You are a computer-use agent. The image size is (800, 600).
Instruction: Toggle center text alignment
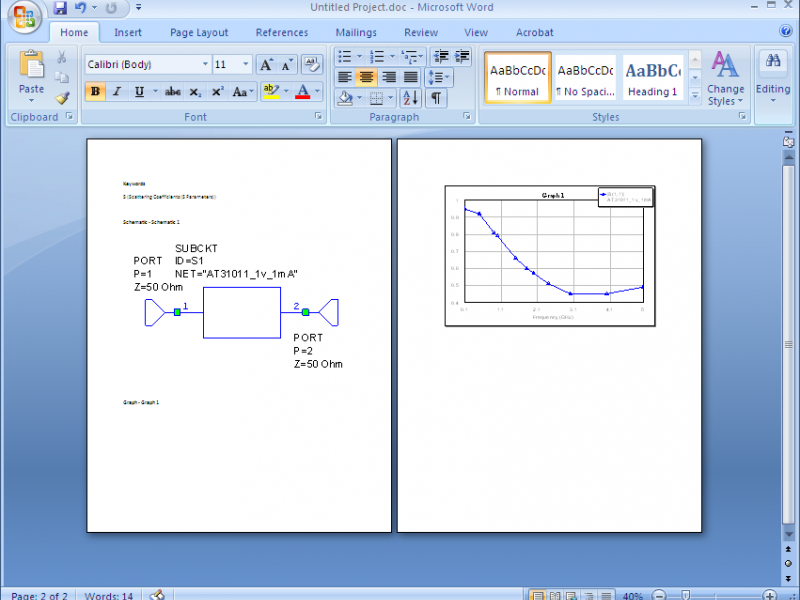[x=366, y=77]
